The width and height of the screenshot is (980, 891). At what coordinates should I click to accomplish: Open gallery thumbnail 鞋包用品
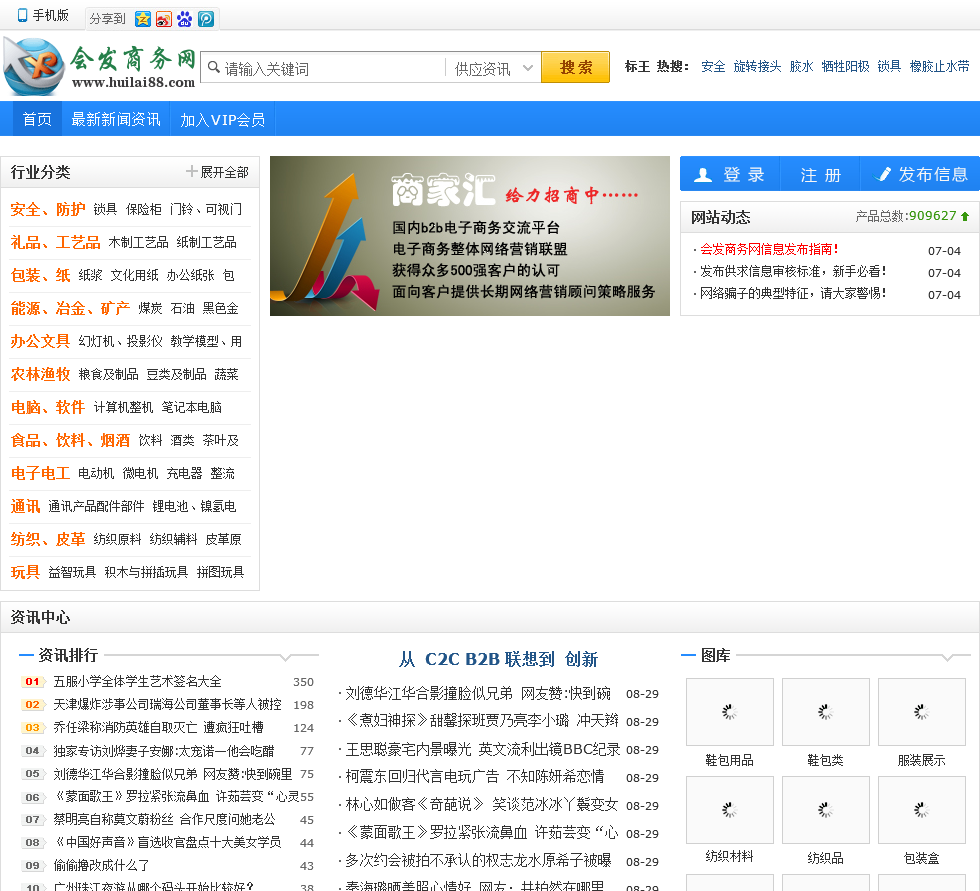pyautogui.click(x=729, y=712)
